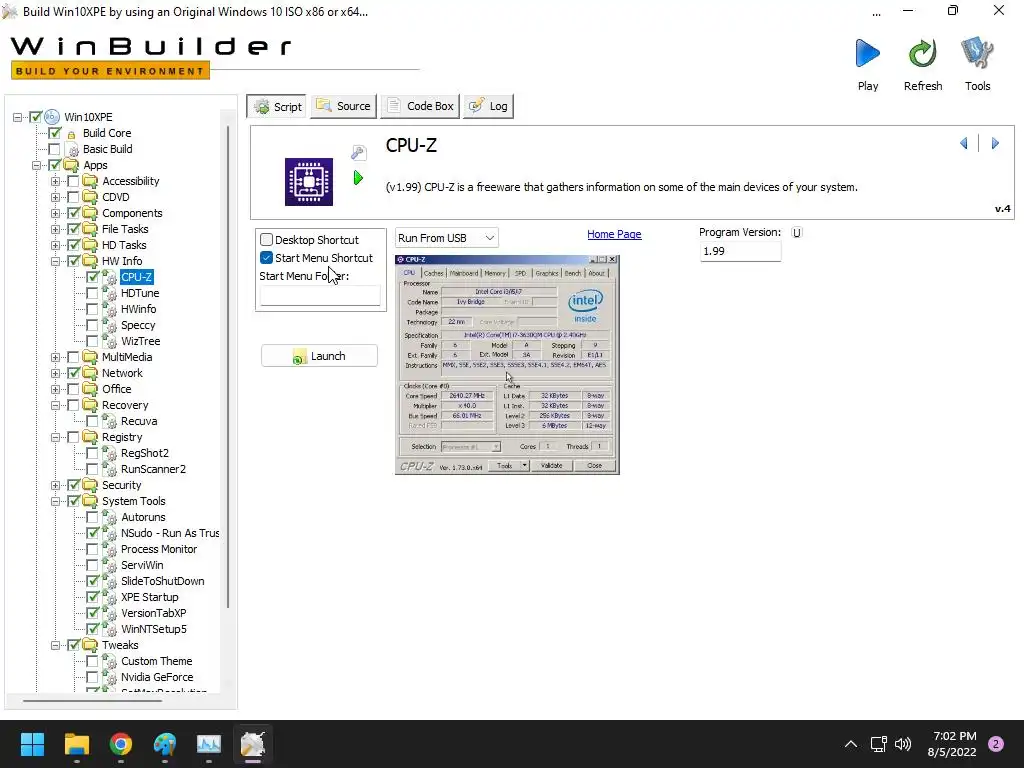The width and height of the screenshot is (1024, 768).
Task: Check the Basic Build checkbox
Action: click(54, 149)
